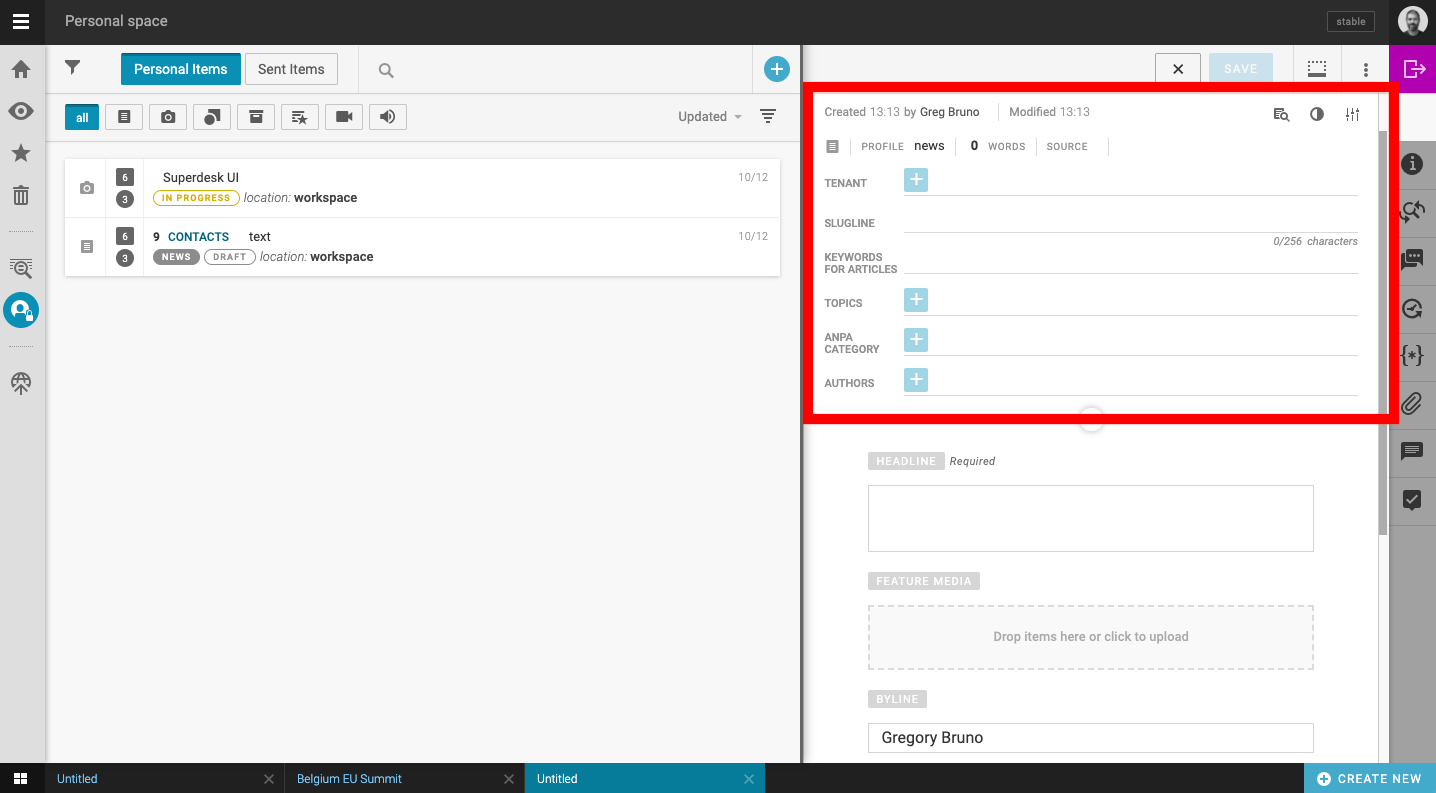Open the Comments panel icon

click(x=1412, y=259)
